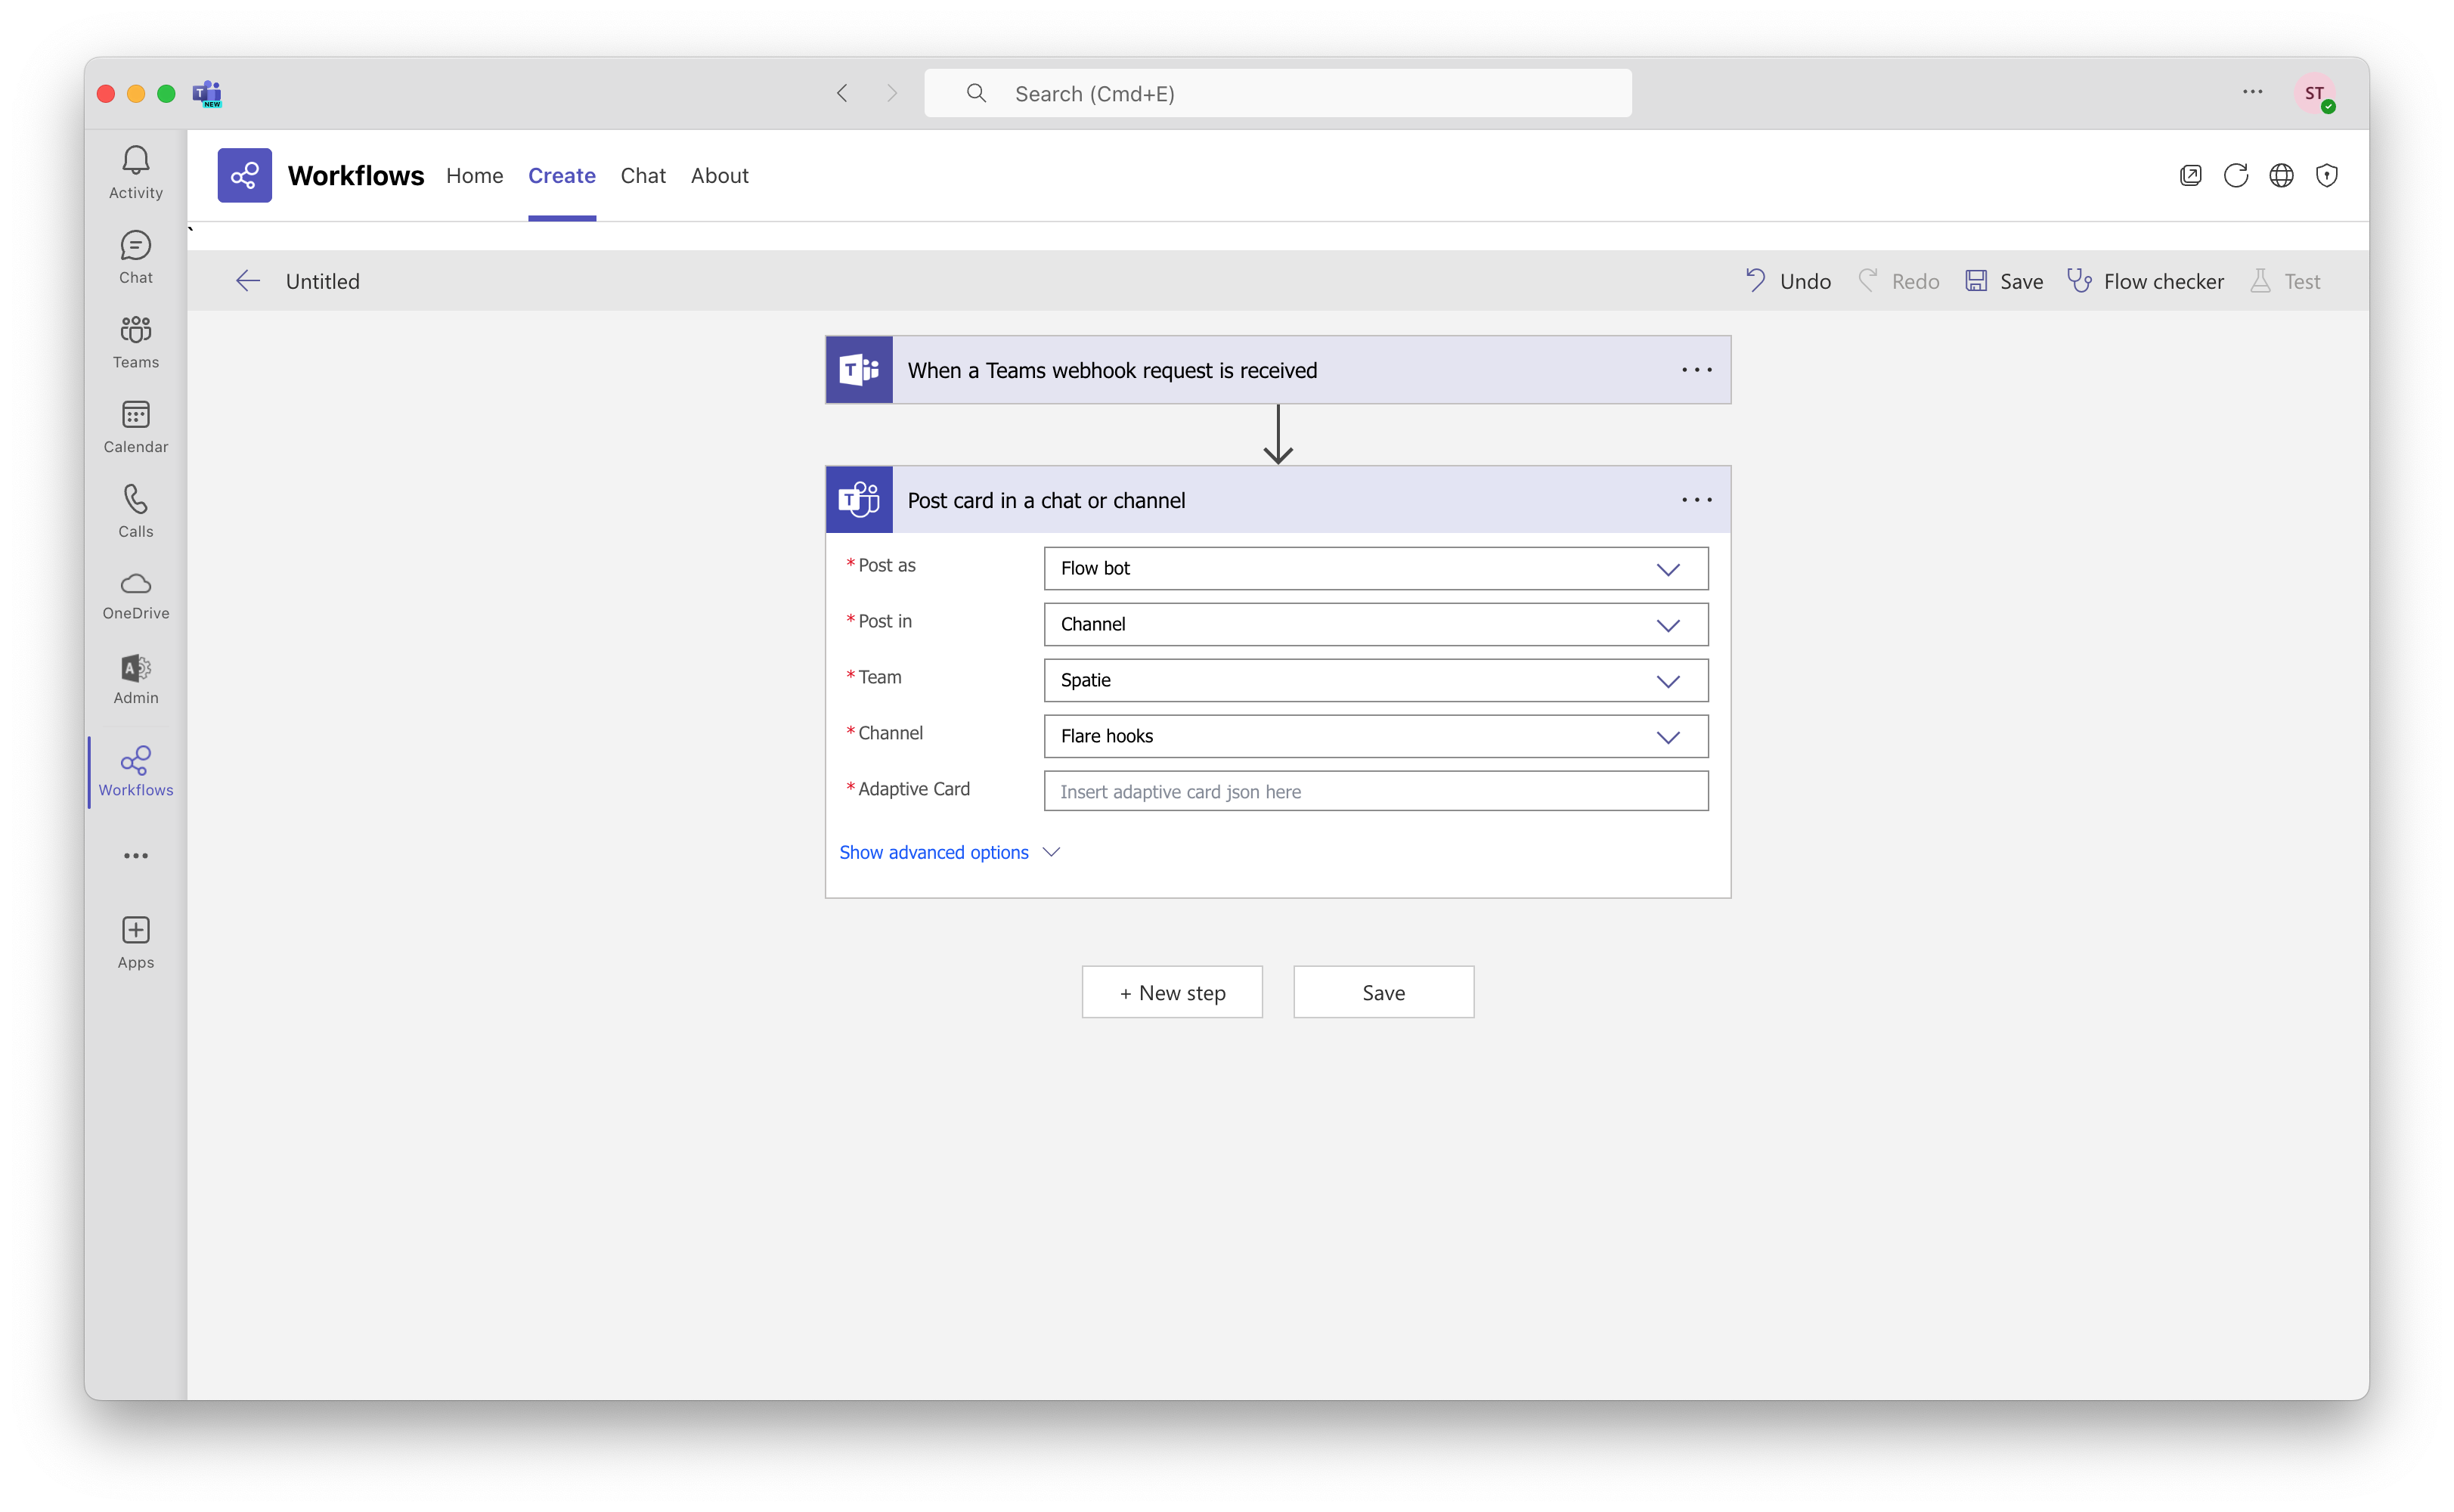This screenshot has height=1512, width=2454.
Task: Open webhook trigger card options menu
Action: click(x=1696, y=369)
